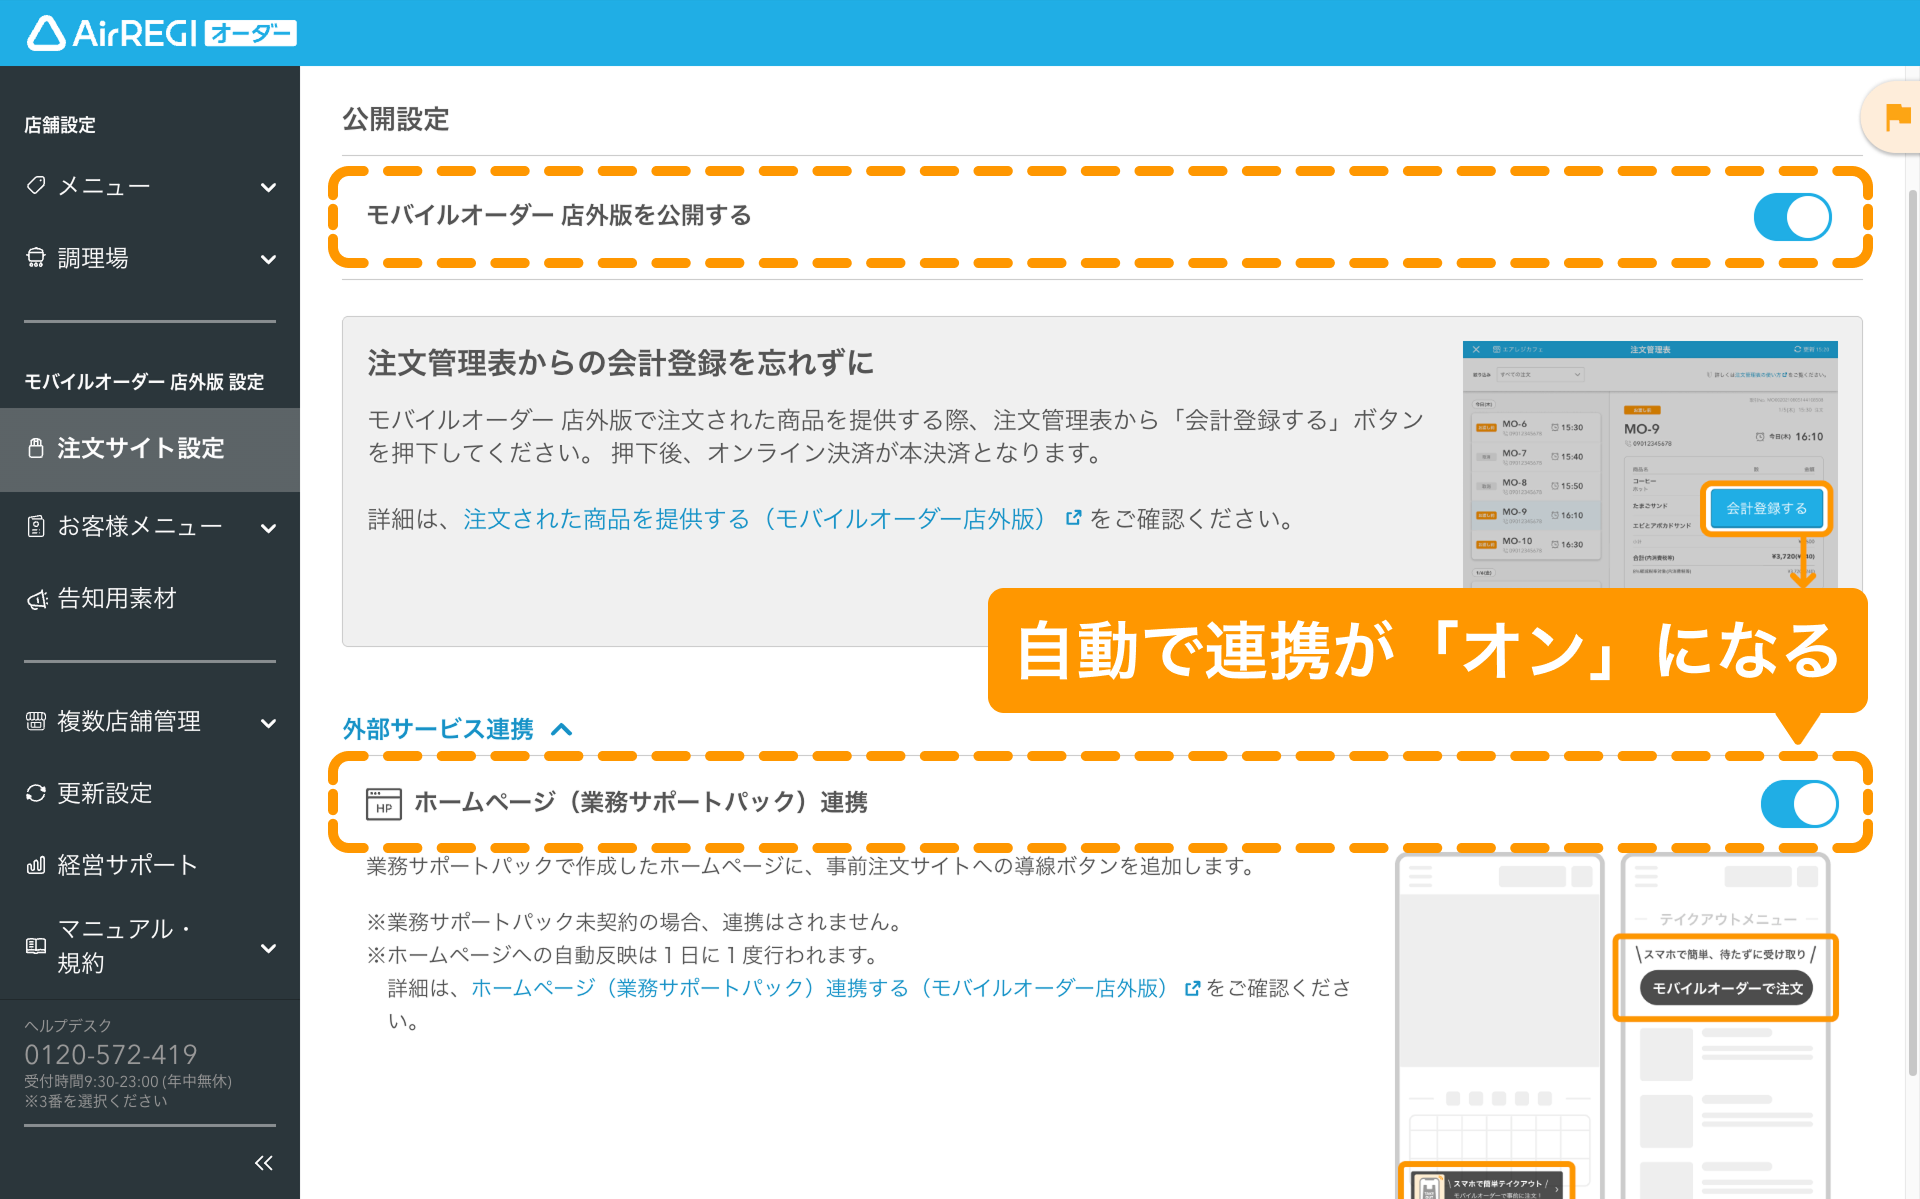Image resolution: width=1920 pixels, height=1199 pixels.
Task: Click the 公開設定 heading text
Action: tap(396, 119)
